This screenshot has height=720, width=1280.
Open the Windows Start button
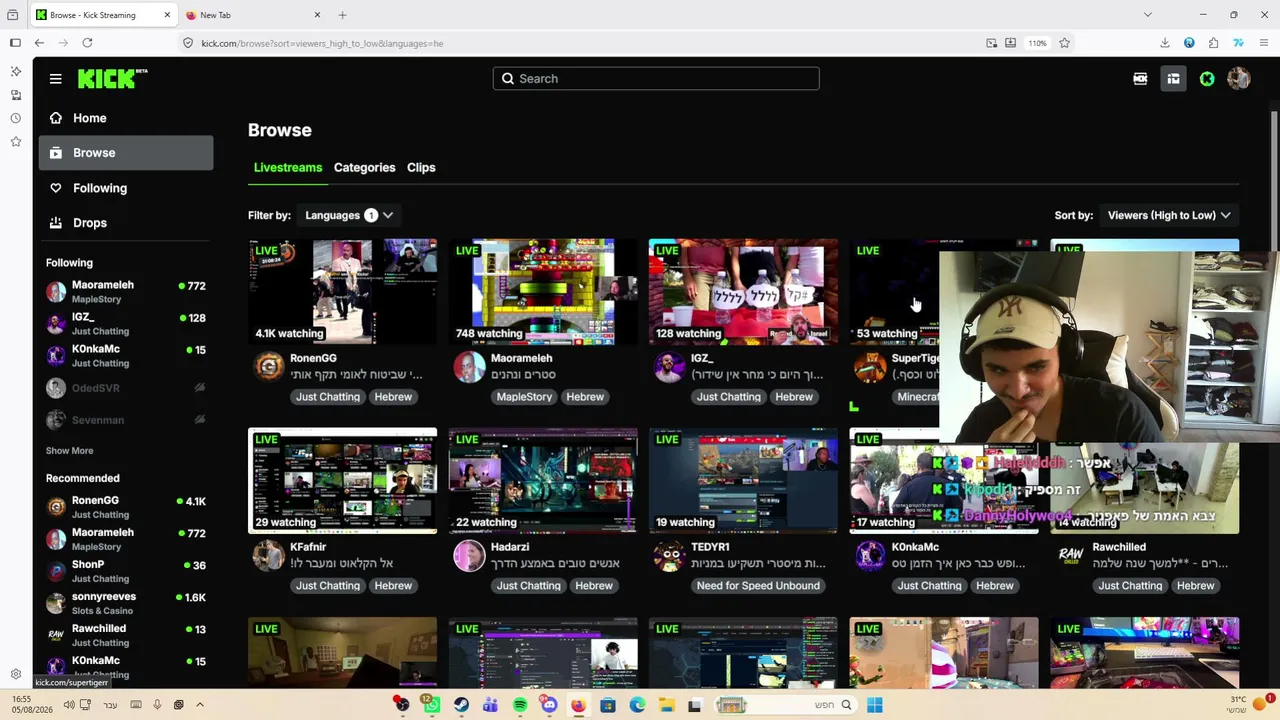[x=874, y=705]
